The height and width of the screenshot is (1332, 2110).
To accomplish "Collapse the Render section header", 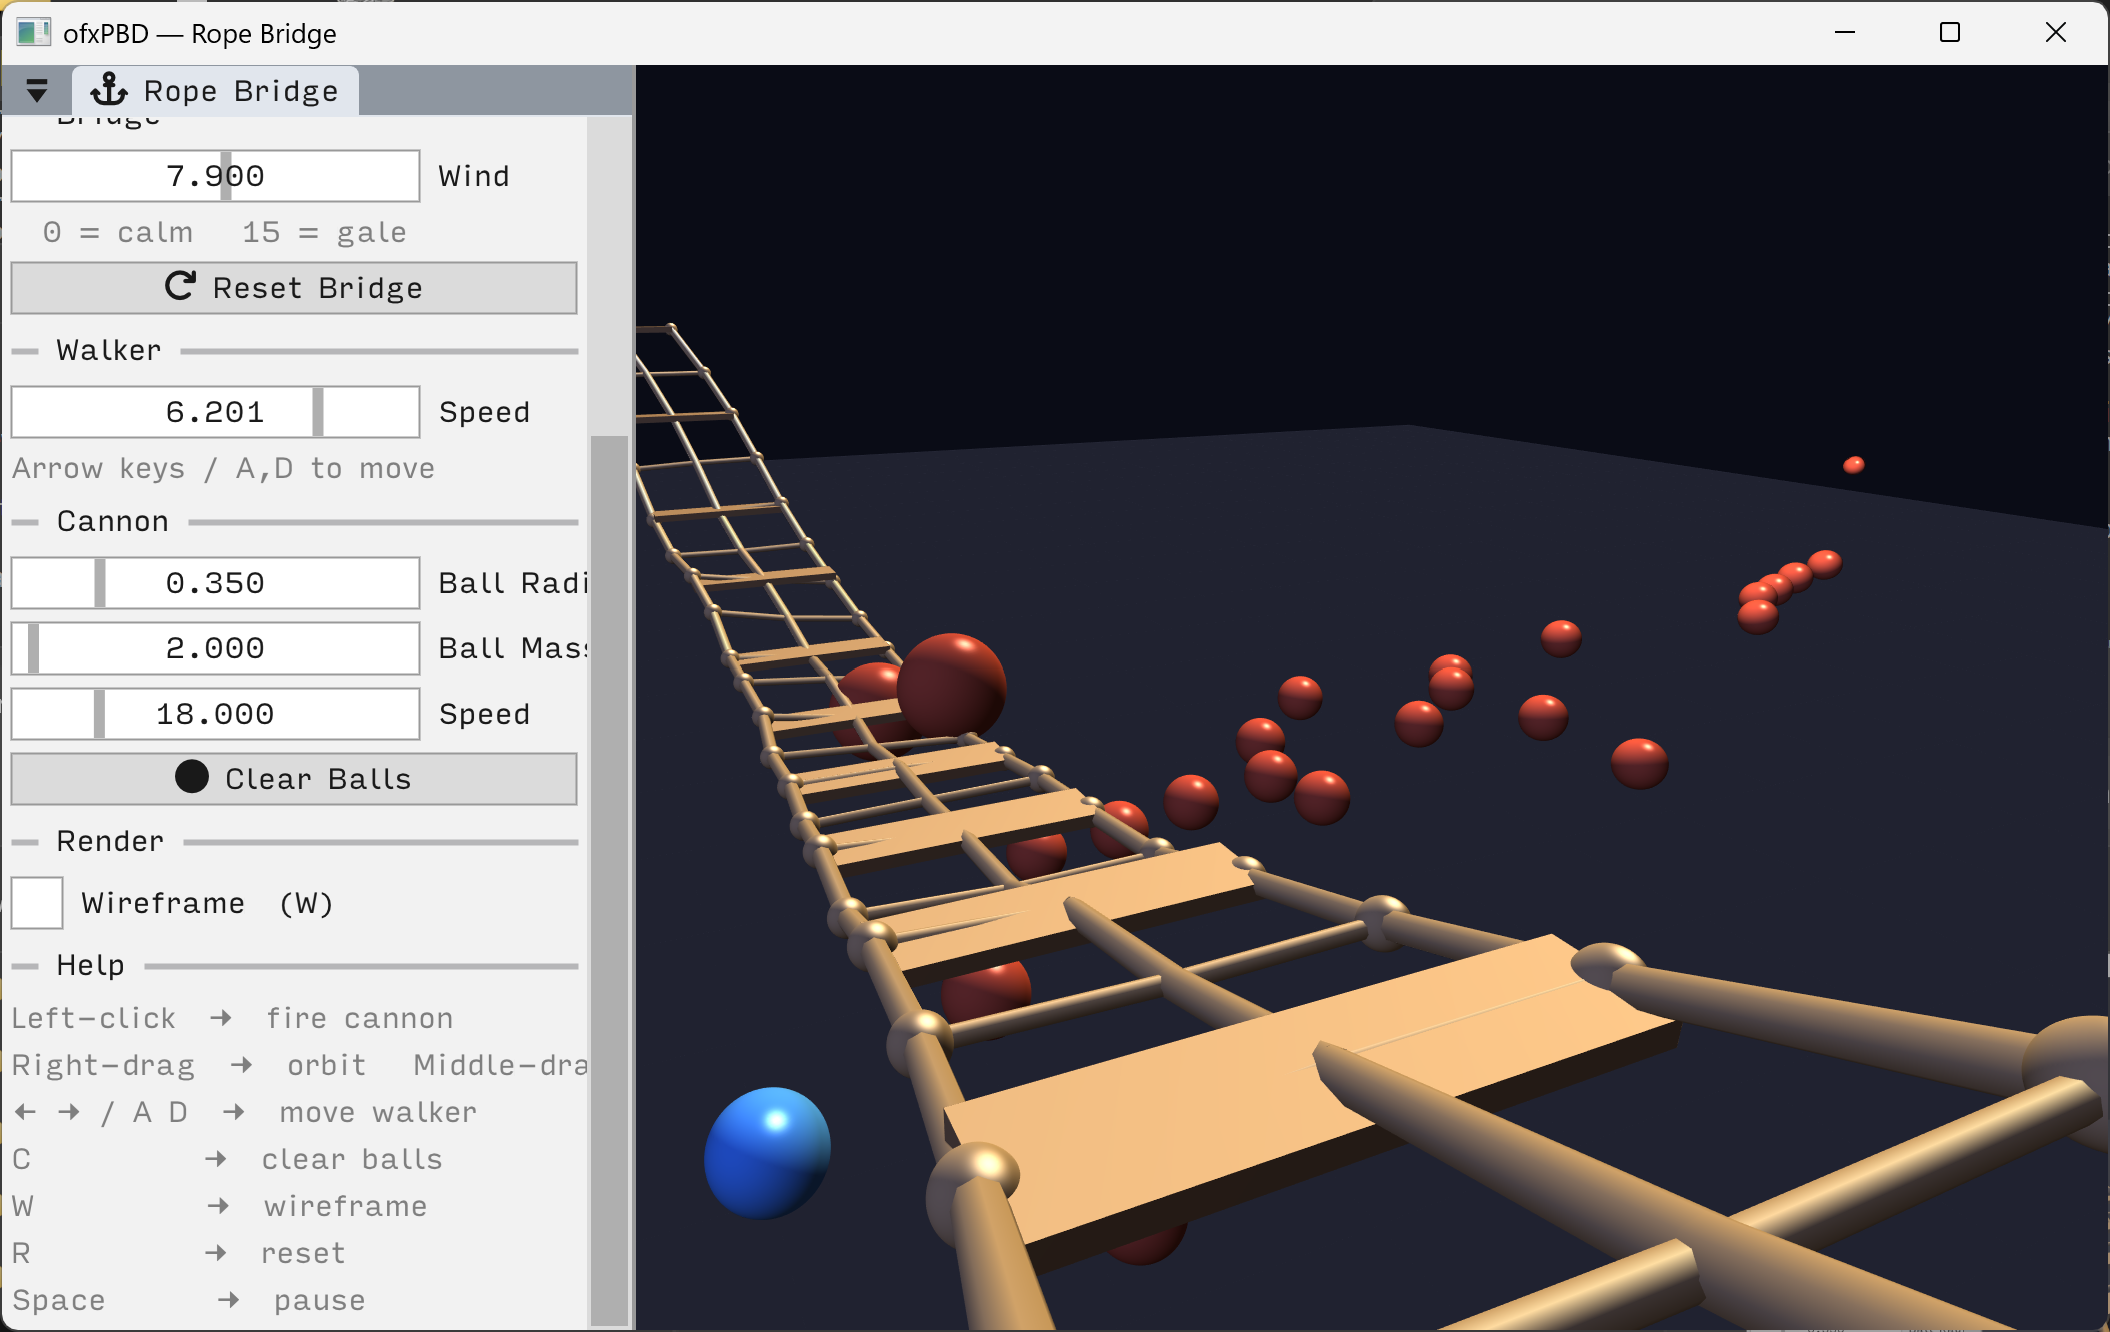I will 294,842.
